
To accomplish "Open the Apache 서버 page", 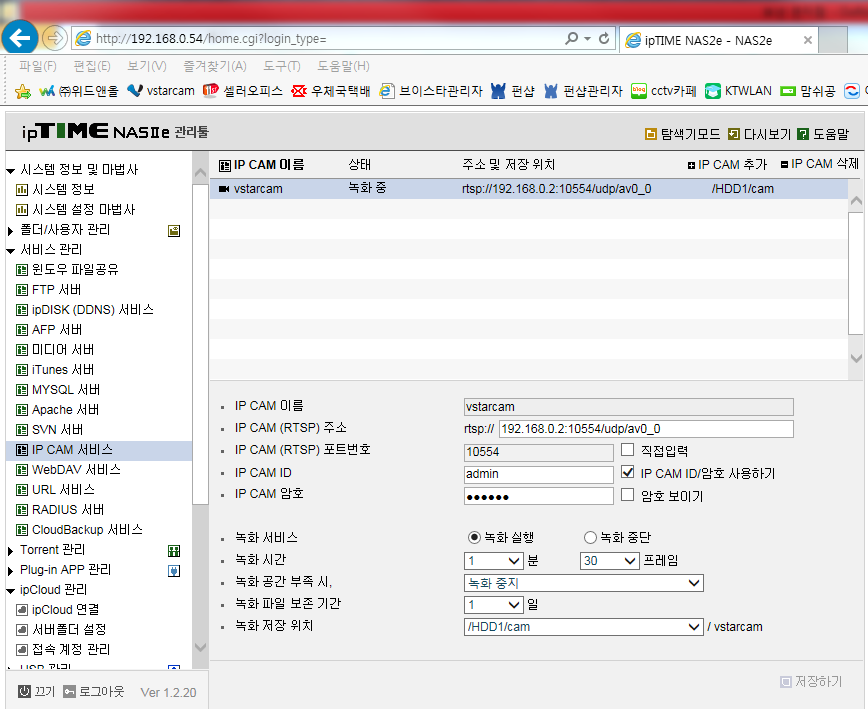I will (x=65, y=410).
